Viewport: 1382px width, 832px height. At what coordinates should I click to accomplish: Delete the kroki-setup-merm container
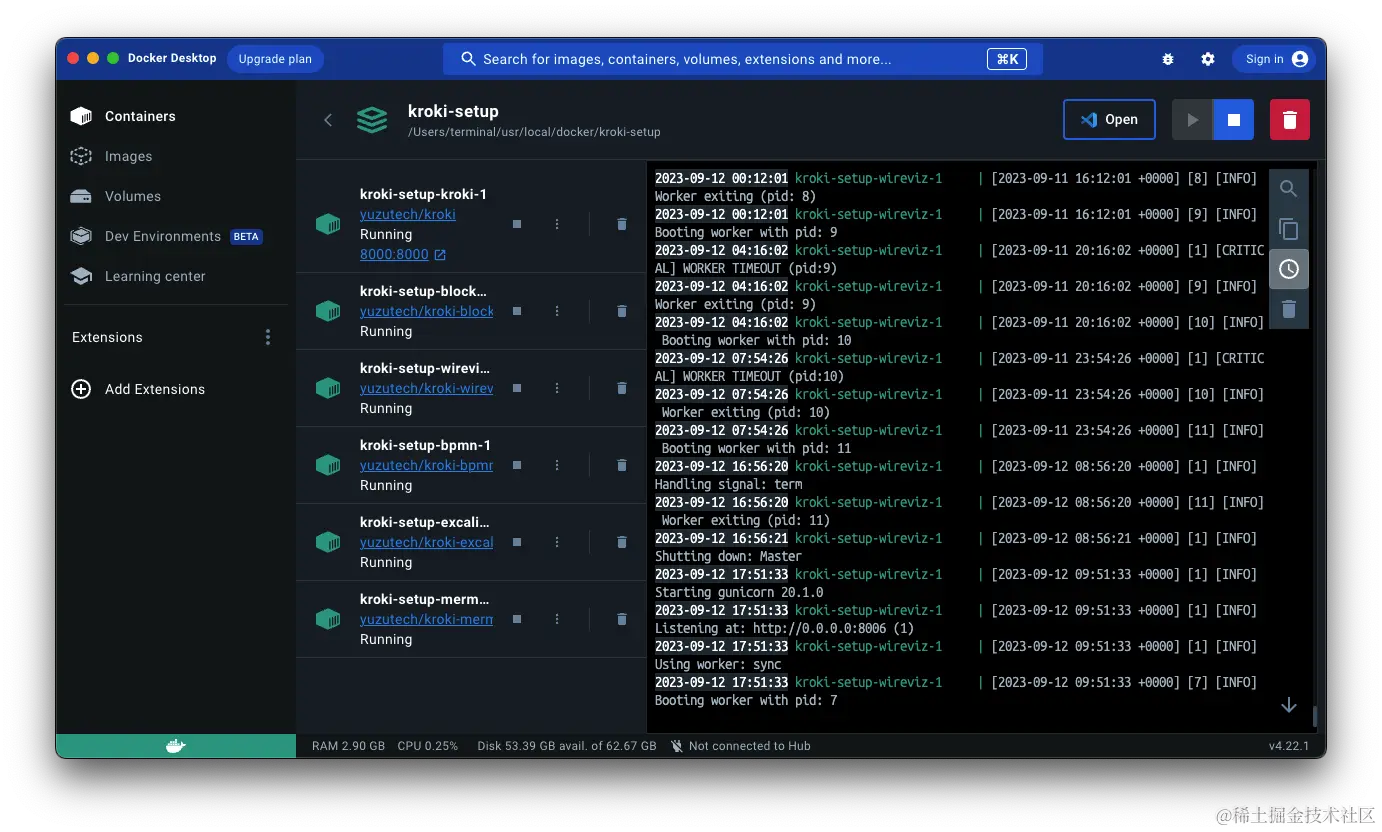622,619
